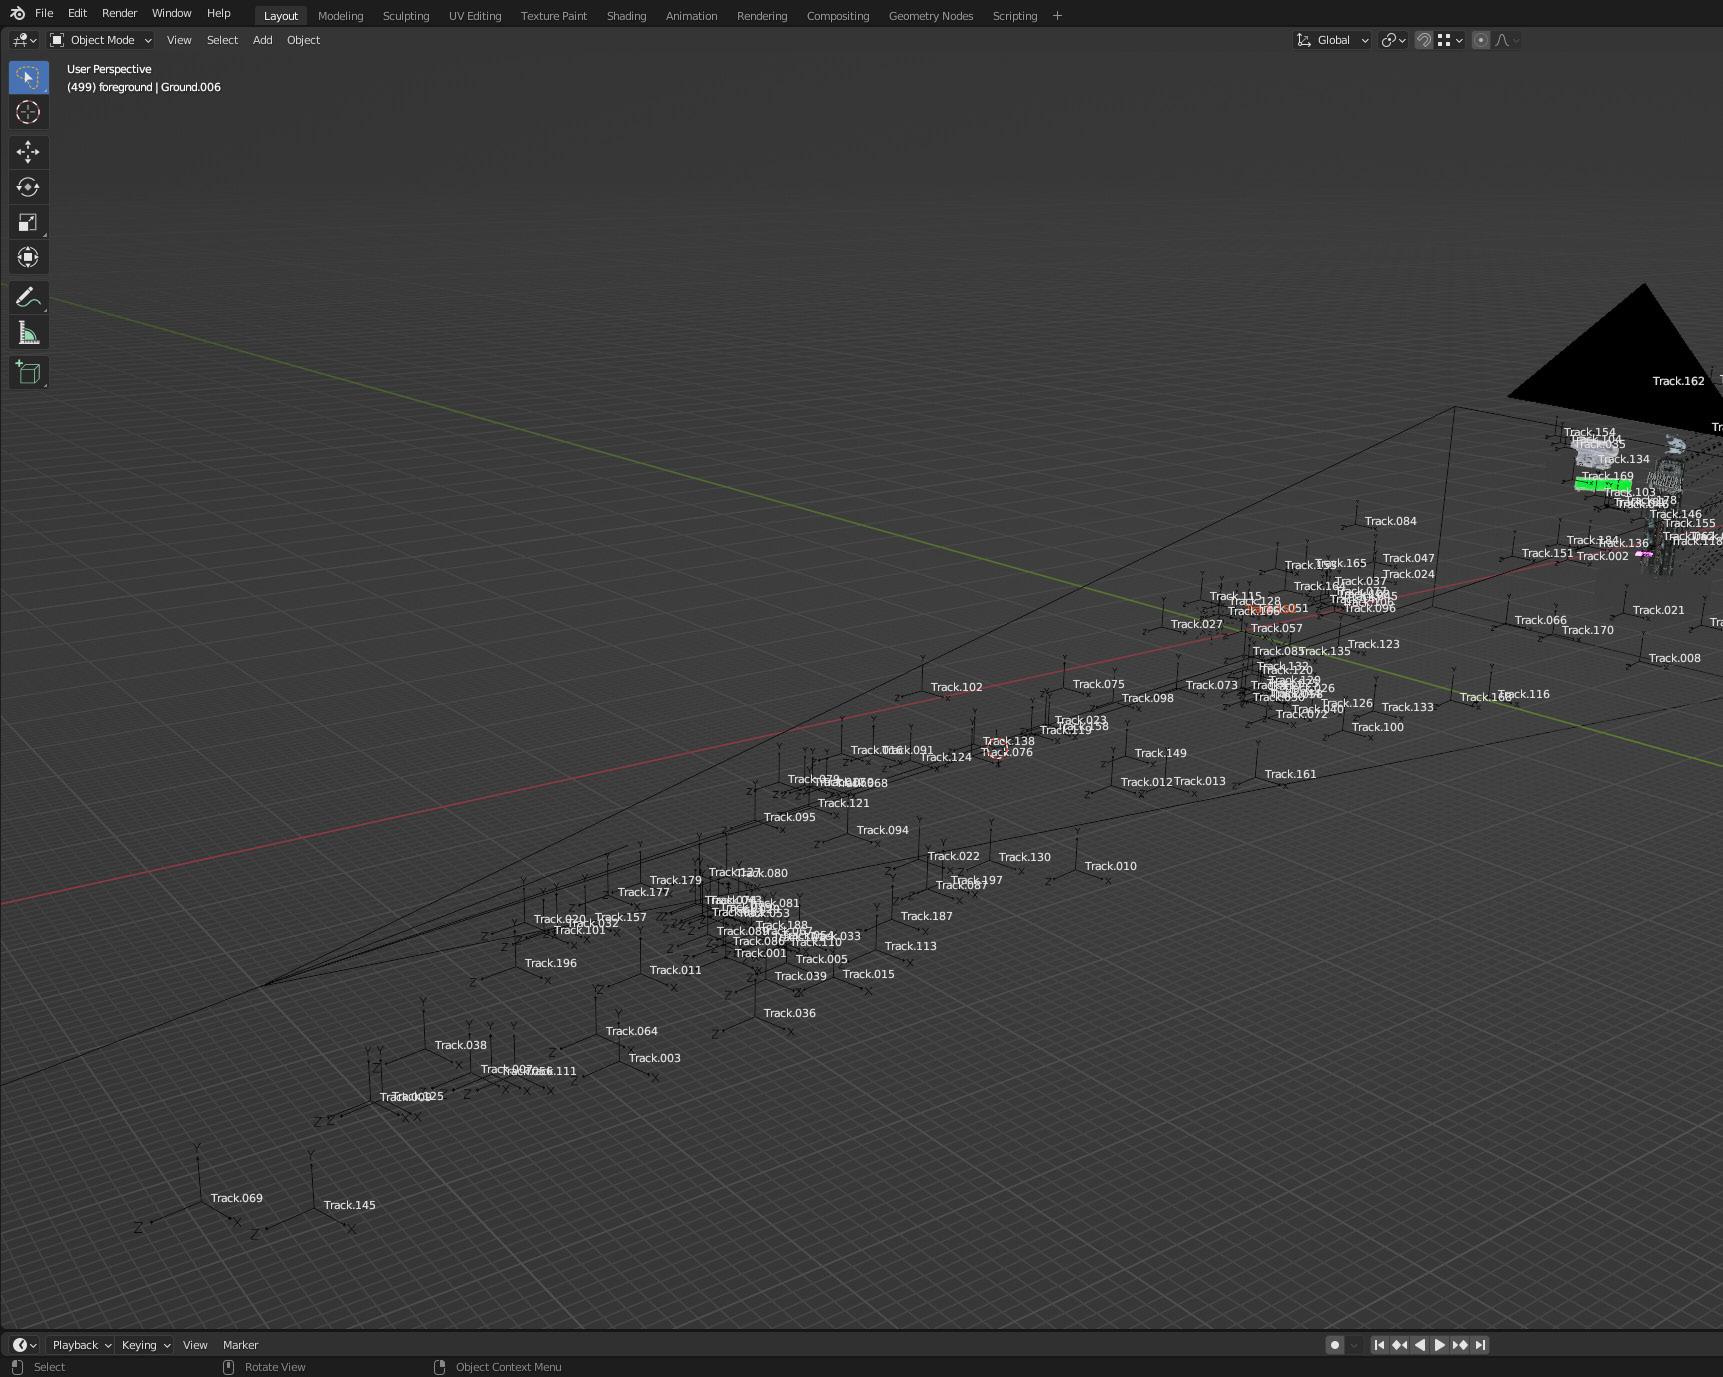Image resolution: width=1723 pixels, height=1377 pixels.
Task: Open the Render menu
Action: coord(119,14)
